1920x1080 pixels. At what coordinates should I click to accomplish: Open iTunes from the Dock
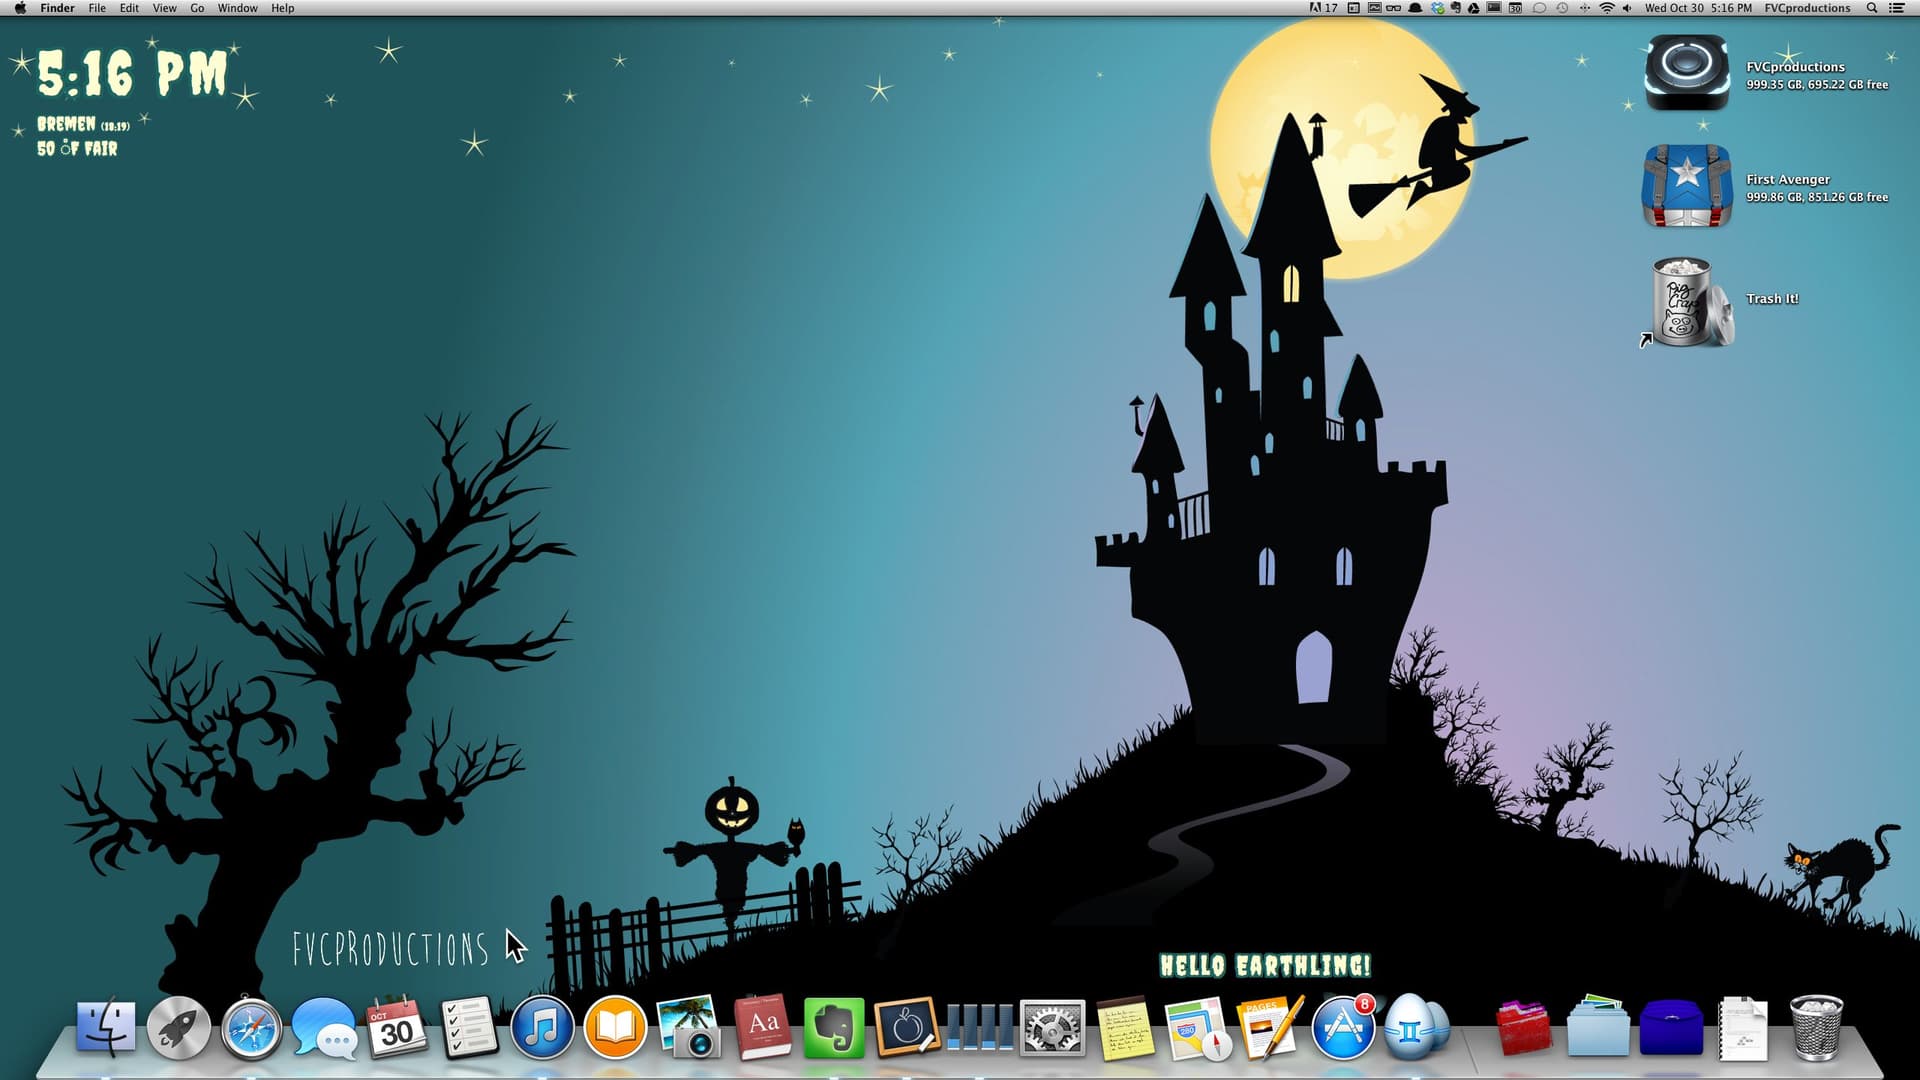click(x=541, y=1028)
